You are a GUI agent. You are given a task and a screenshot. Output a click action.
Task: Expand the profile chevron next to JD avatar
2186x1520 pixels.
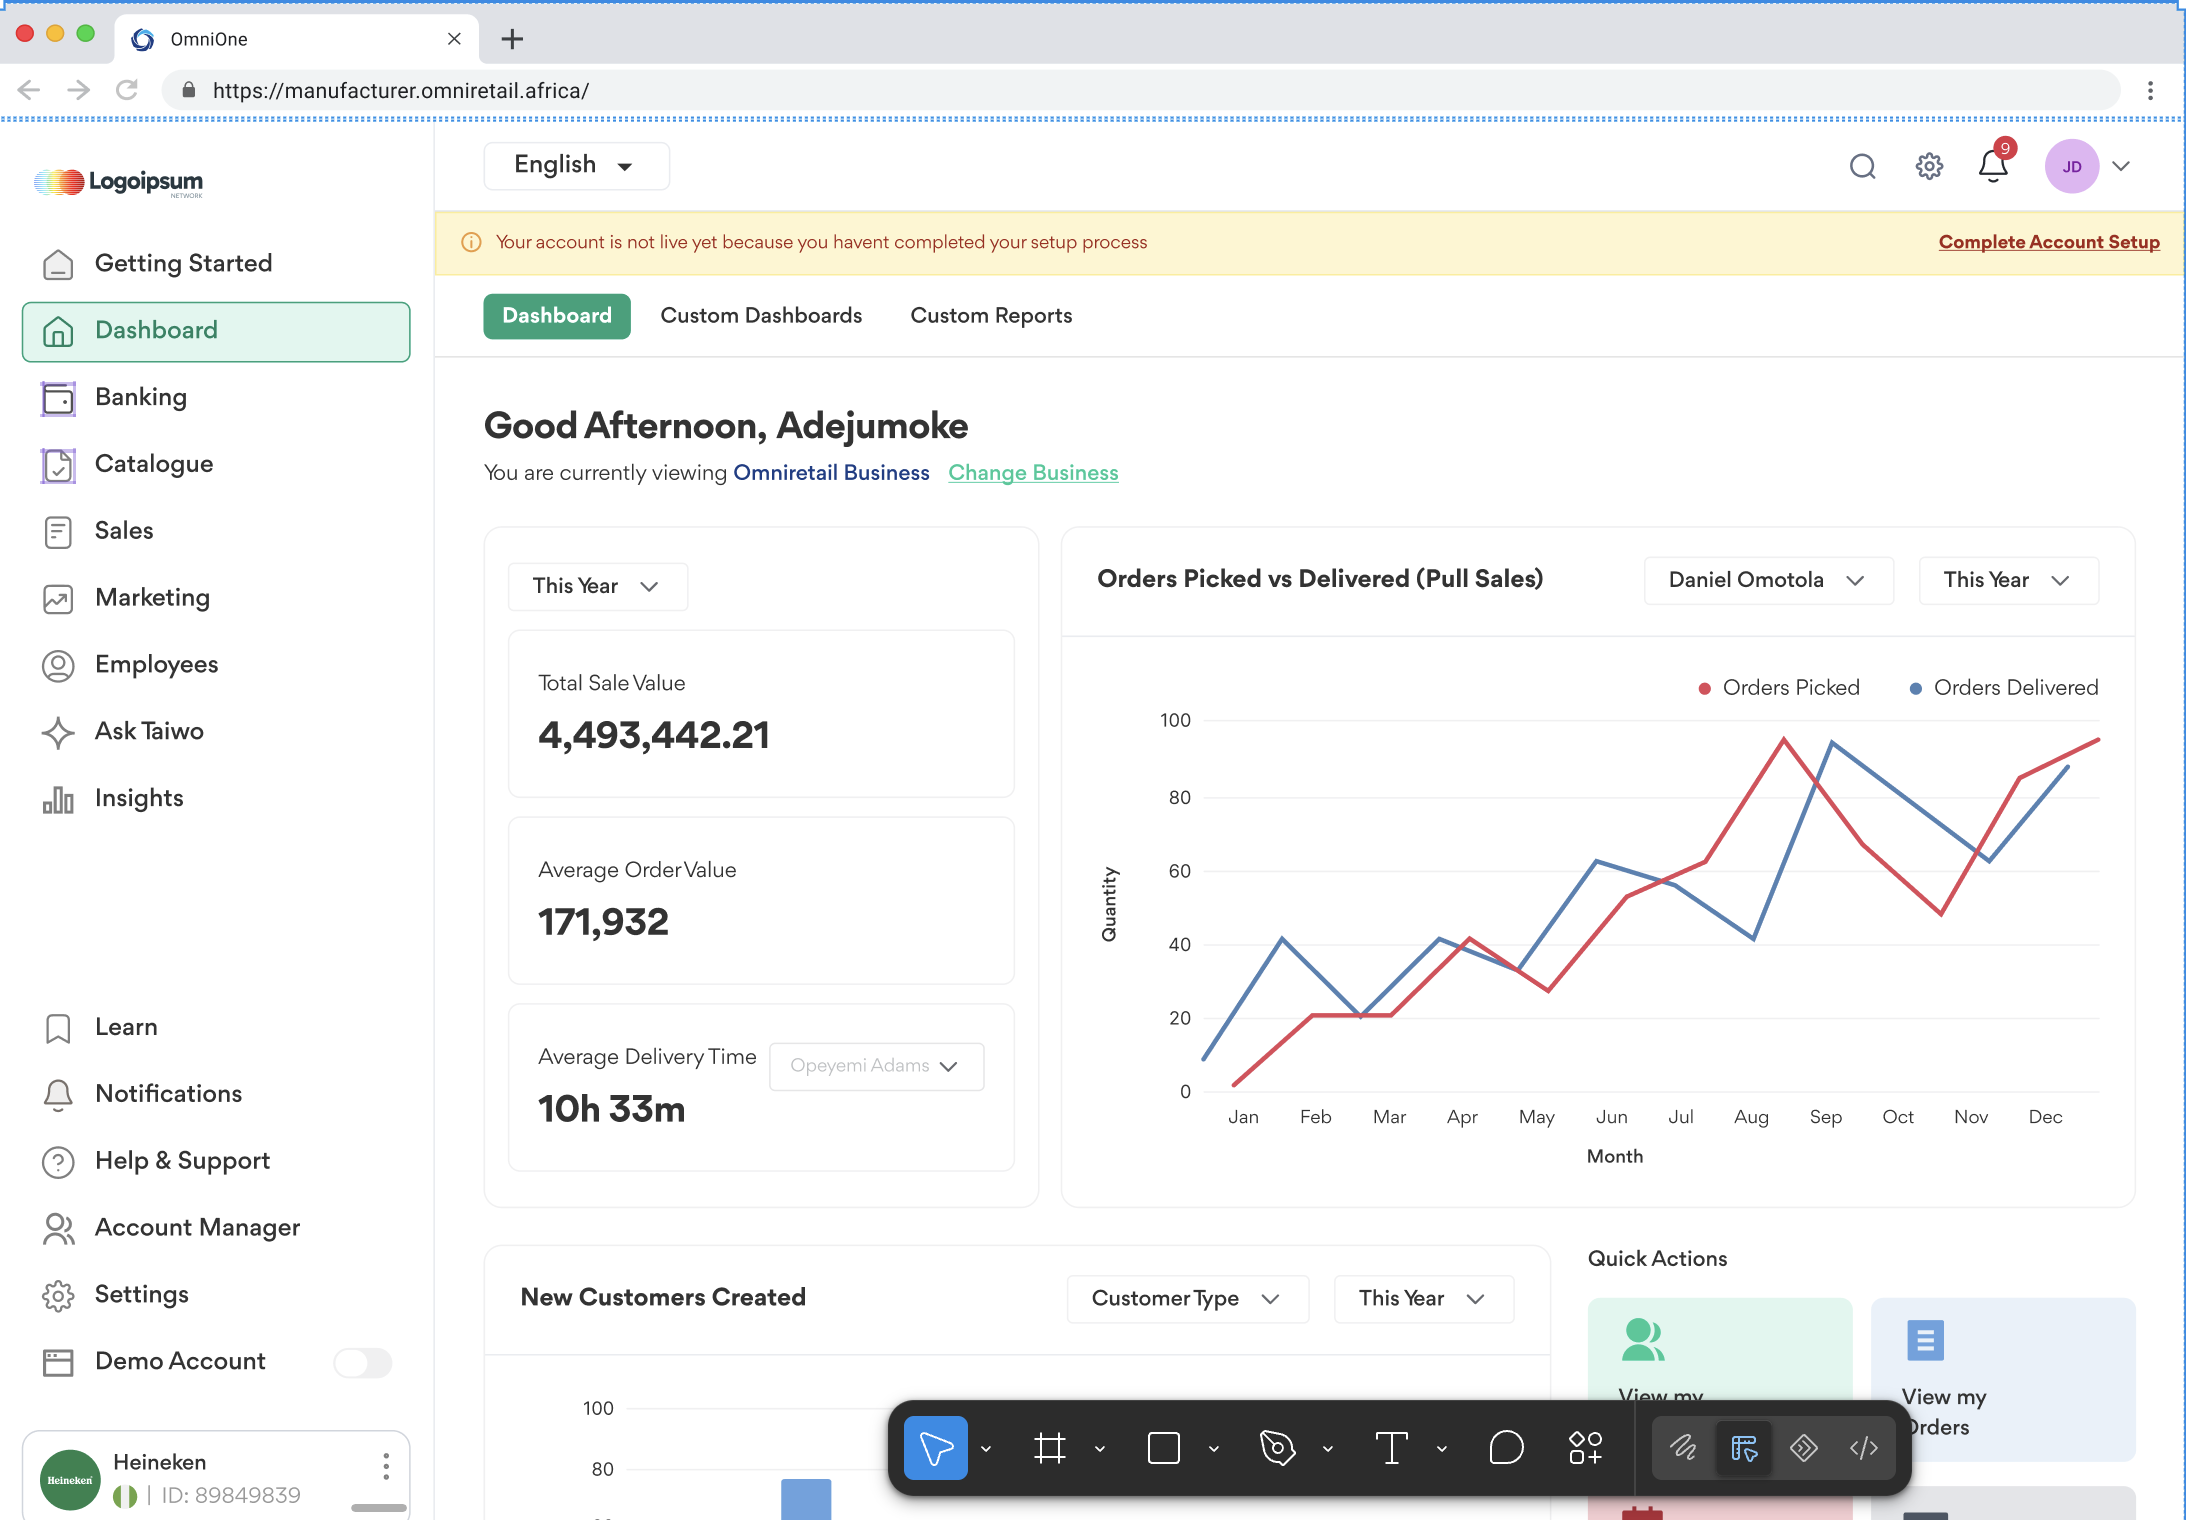(x=2121, y=166)
